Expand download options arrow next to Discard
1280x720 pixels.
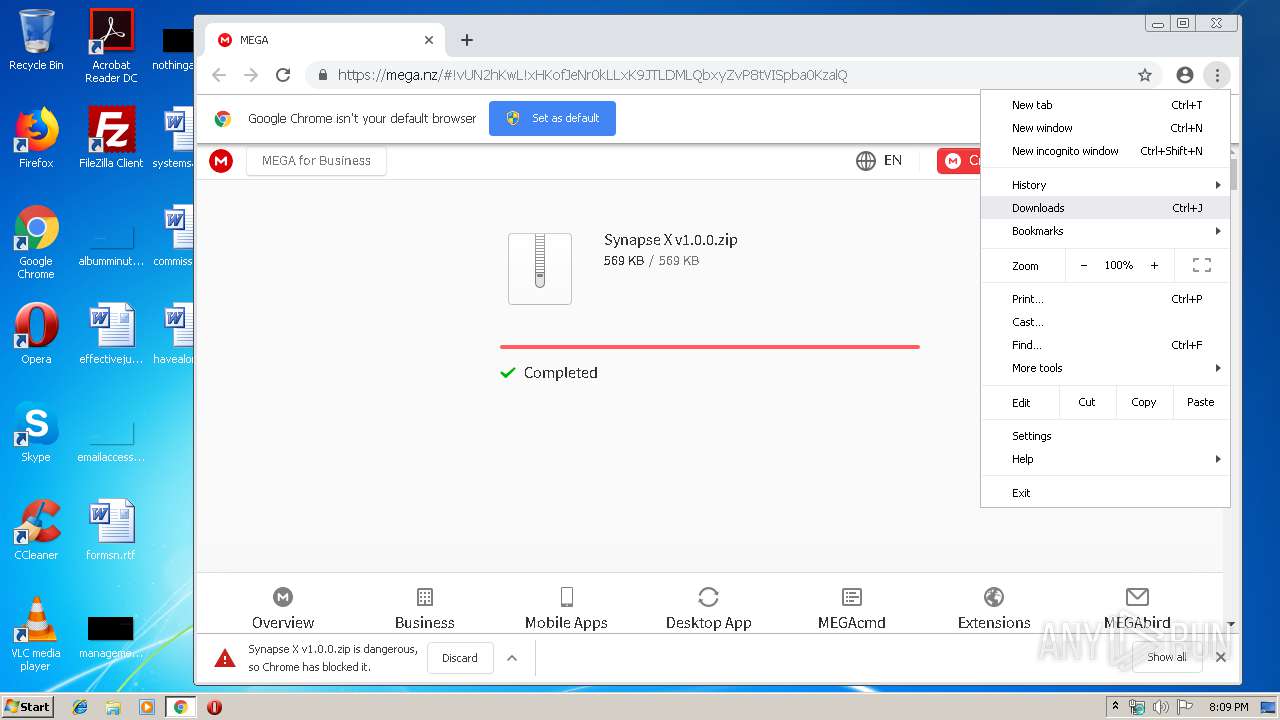coord(512,658)
